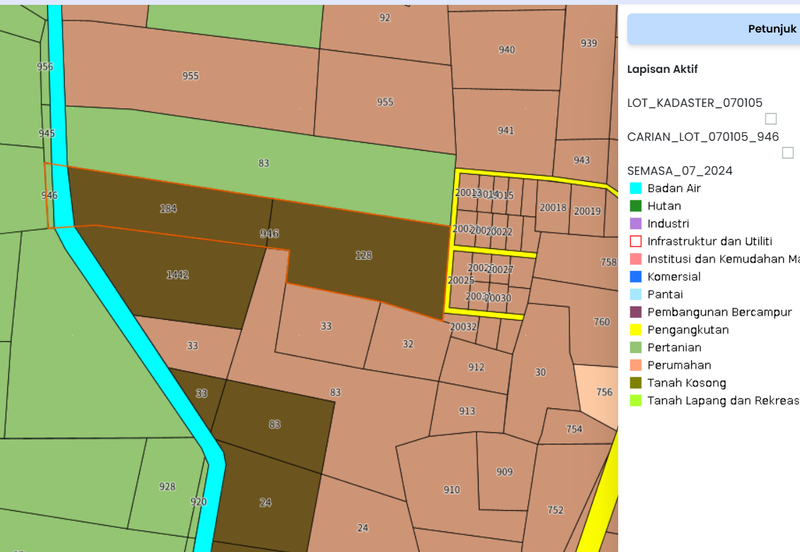Select the Pertanian legend label
The height and width of the screenshot is (552, 800).
tap(673, 347)
